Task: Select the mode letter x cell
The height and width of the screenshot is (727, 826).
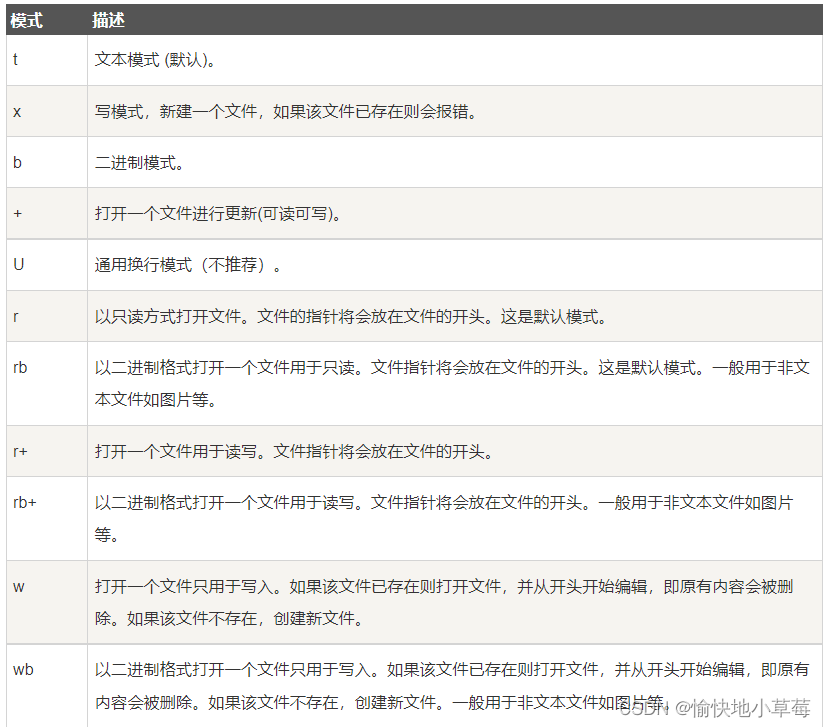Action: pyautogui.click(x=16, y=111)
